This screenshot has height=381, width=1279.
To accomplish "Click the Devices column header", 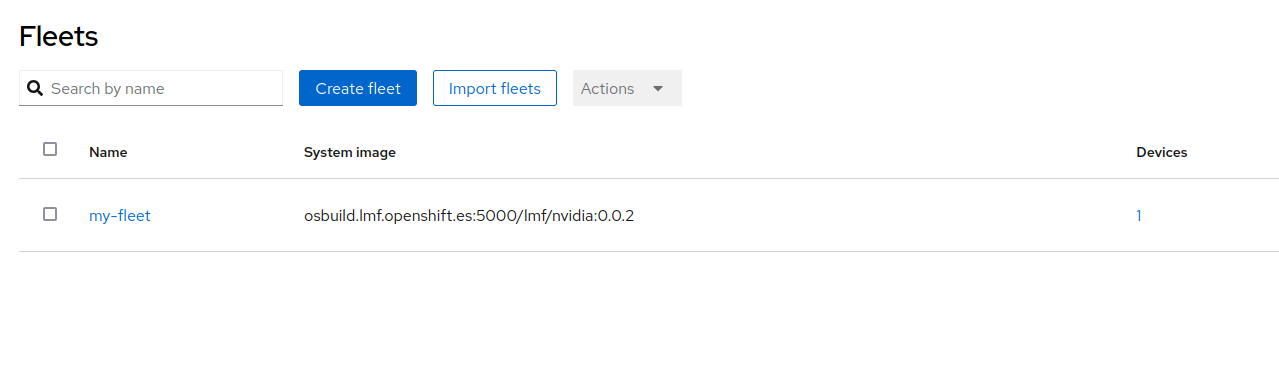I will [1162, 152].
